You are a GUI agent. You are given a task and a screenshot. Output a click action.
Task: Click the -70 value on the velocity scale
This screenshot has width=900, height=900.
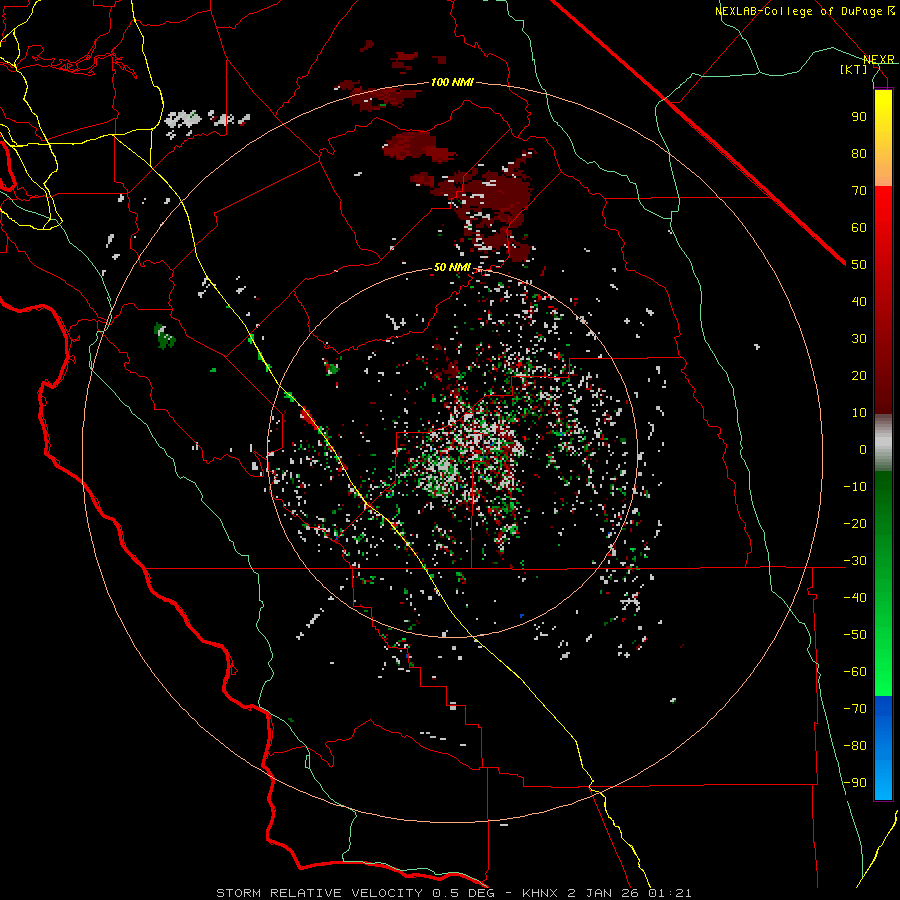(x=855, y=708)
